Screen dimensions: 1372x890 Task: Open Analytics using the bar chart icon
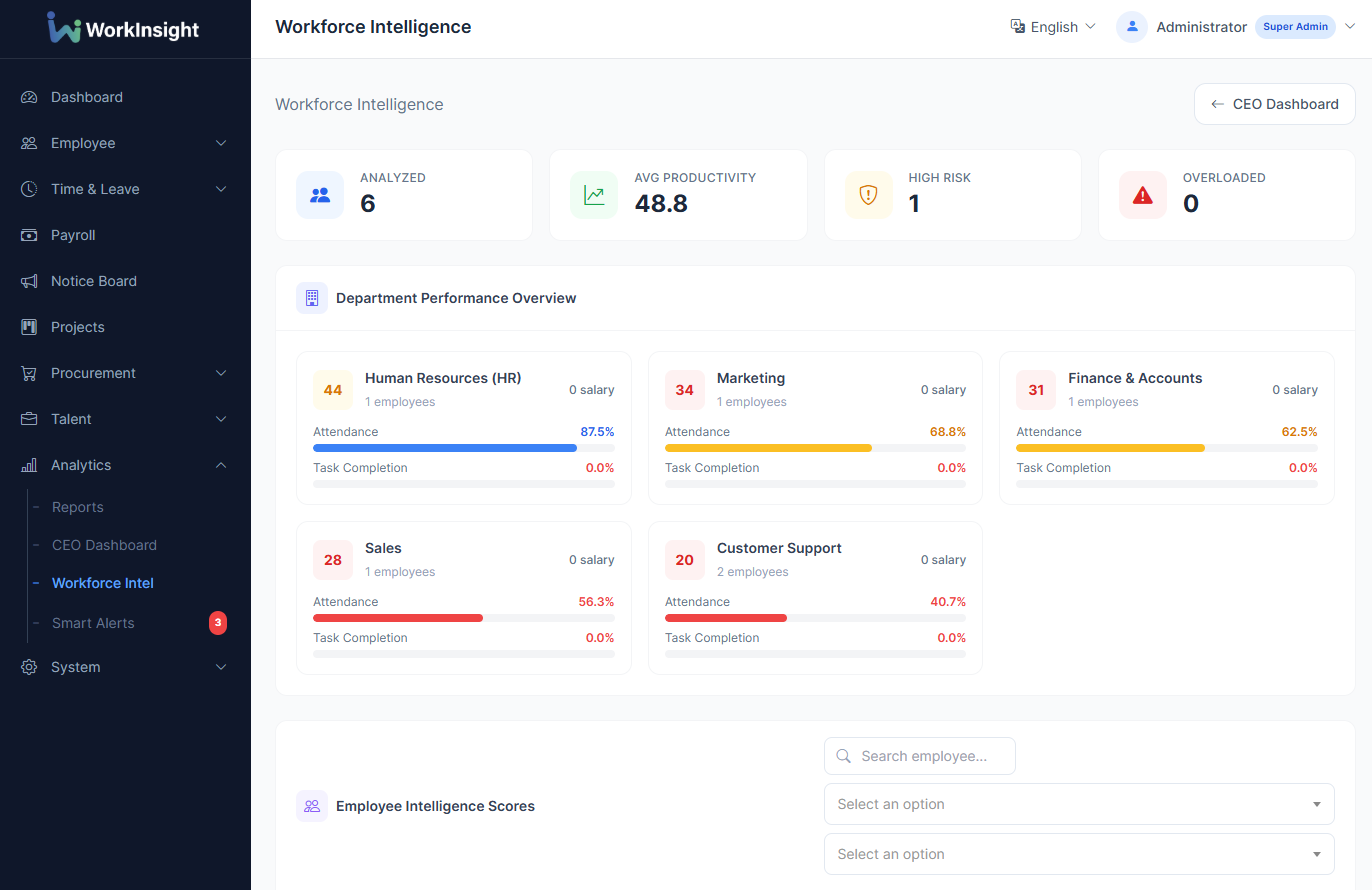pyautogui.click(x=29, y=465)
